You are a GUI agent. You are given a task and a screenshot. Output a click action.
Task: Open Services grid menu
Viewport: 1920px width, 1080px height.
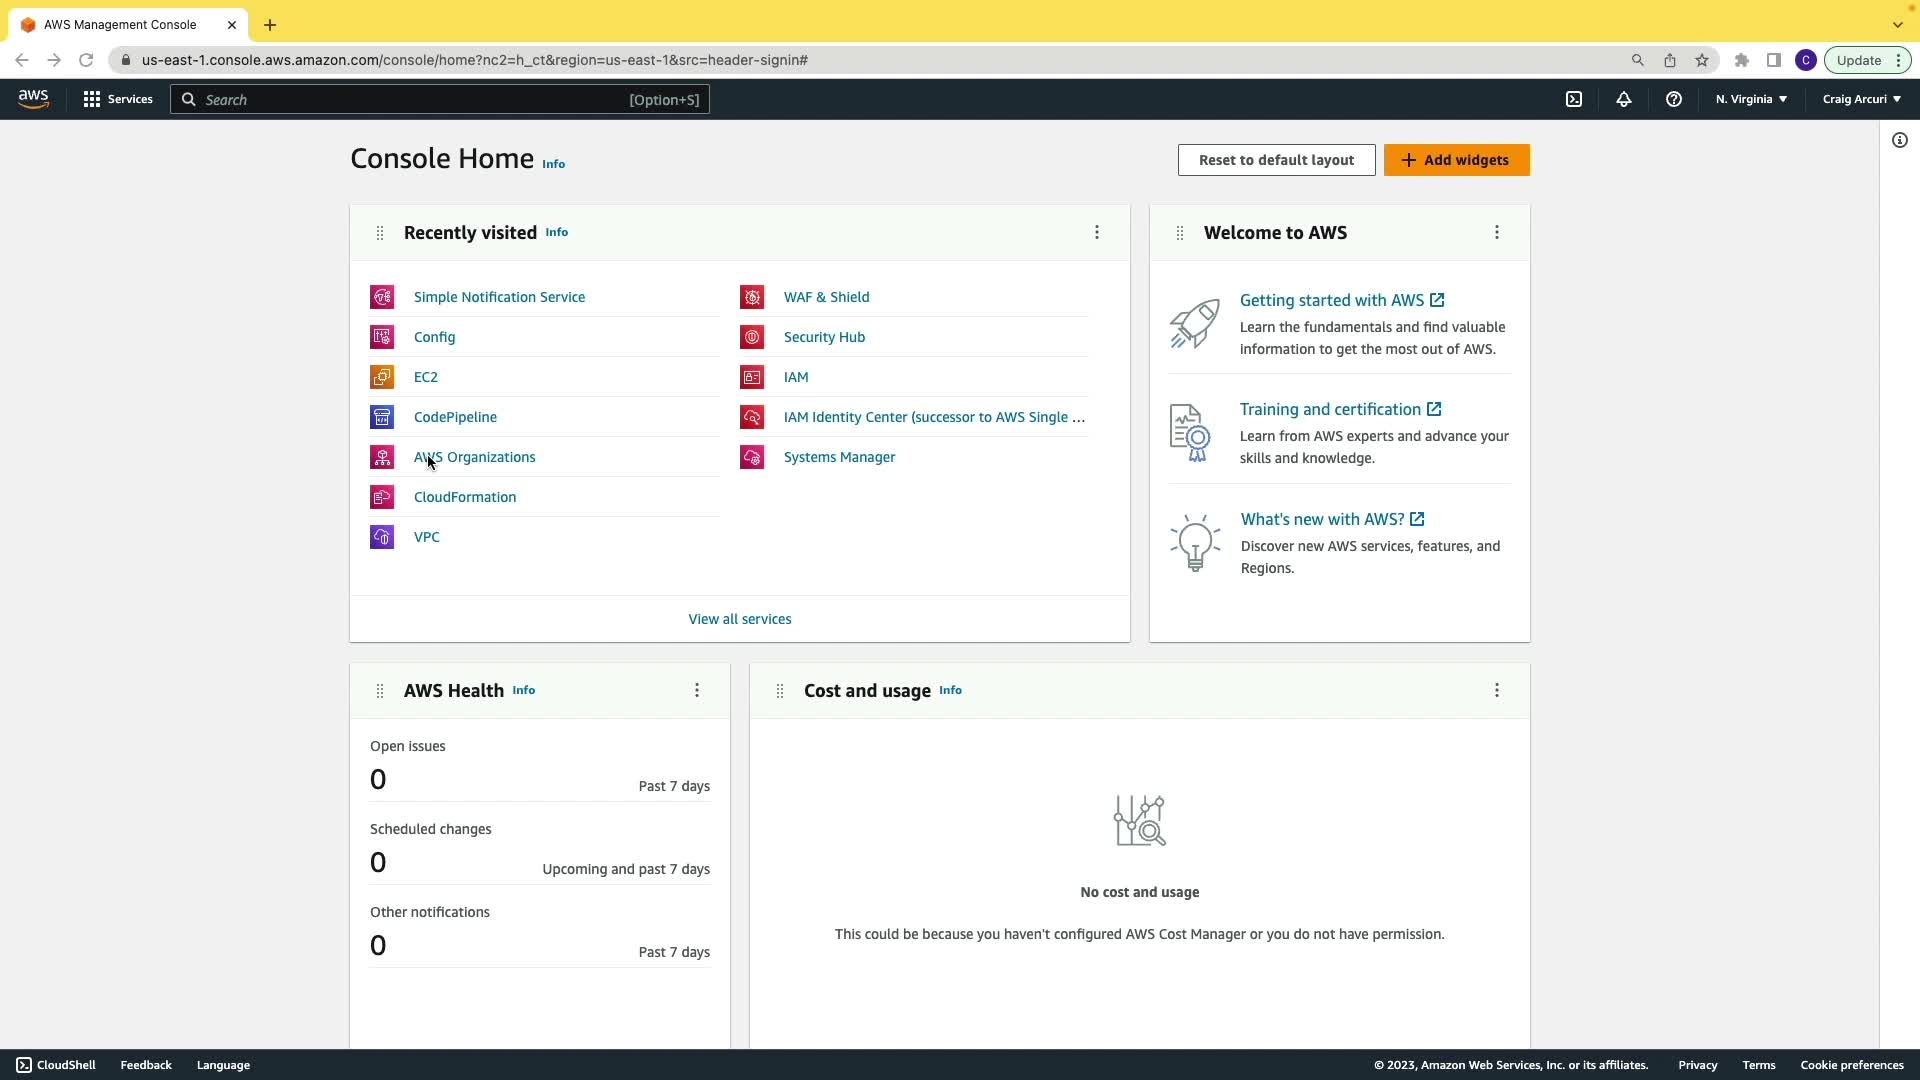click(x=118, y=99)
